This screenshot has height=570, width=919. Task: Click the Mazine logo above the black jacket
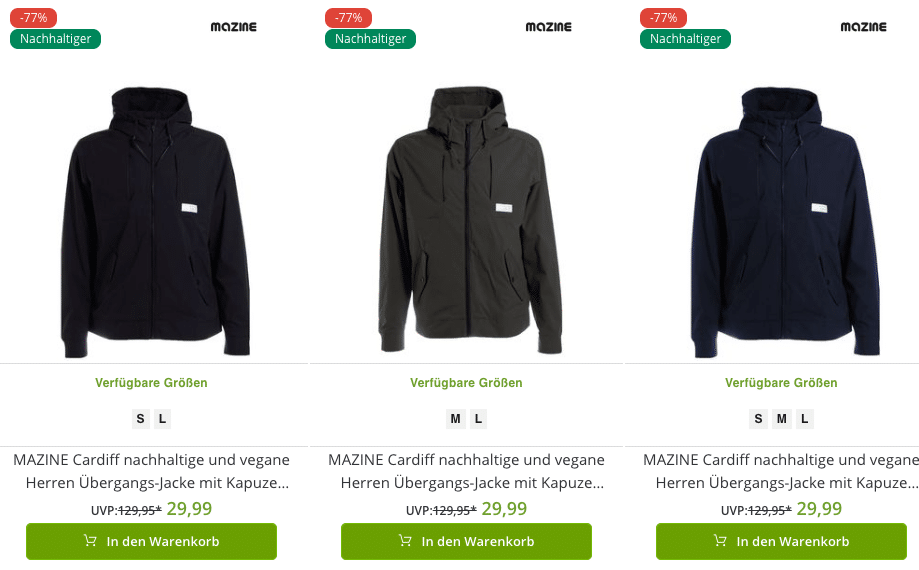[x=233, y=27]
